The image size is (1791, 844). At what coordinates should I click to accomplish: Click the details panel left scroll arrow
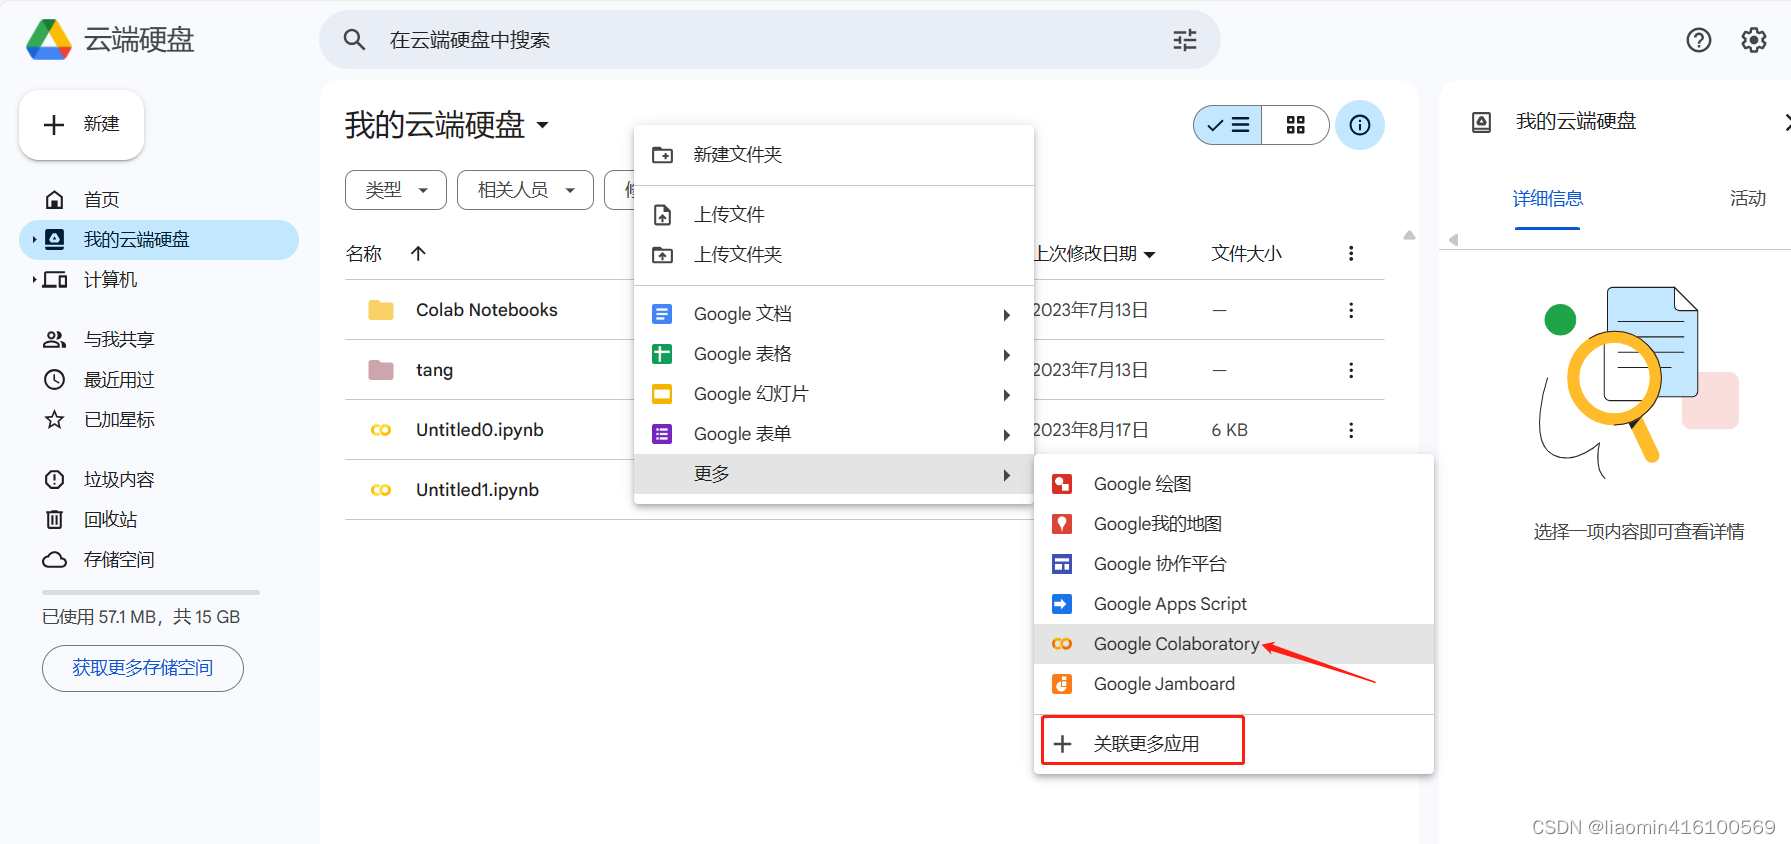1454,240
